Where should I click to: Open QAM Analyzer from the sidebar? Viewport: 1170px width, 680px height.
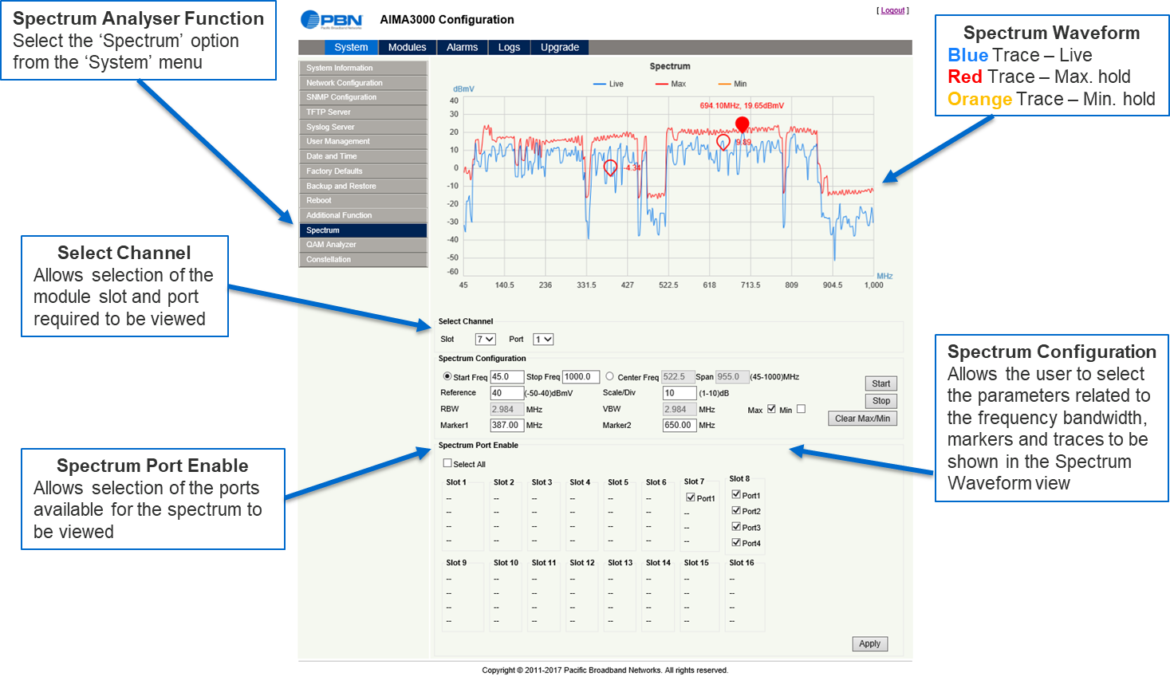tap(363, 245)
